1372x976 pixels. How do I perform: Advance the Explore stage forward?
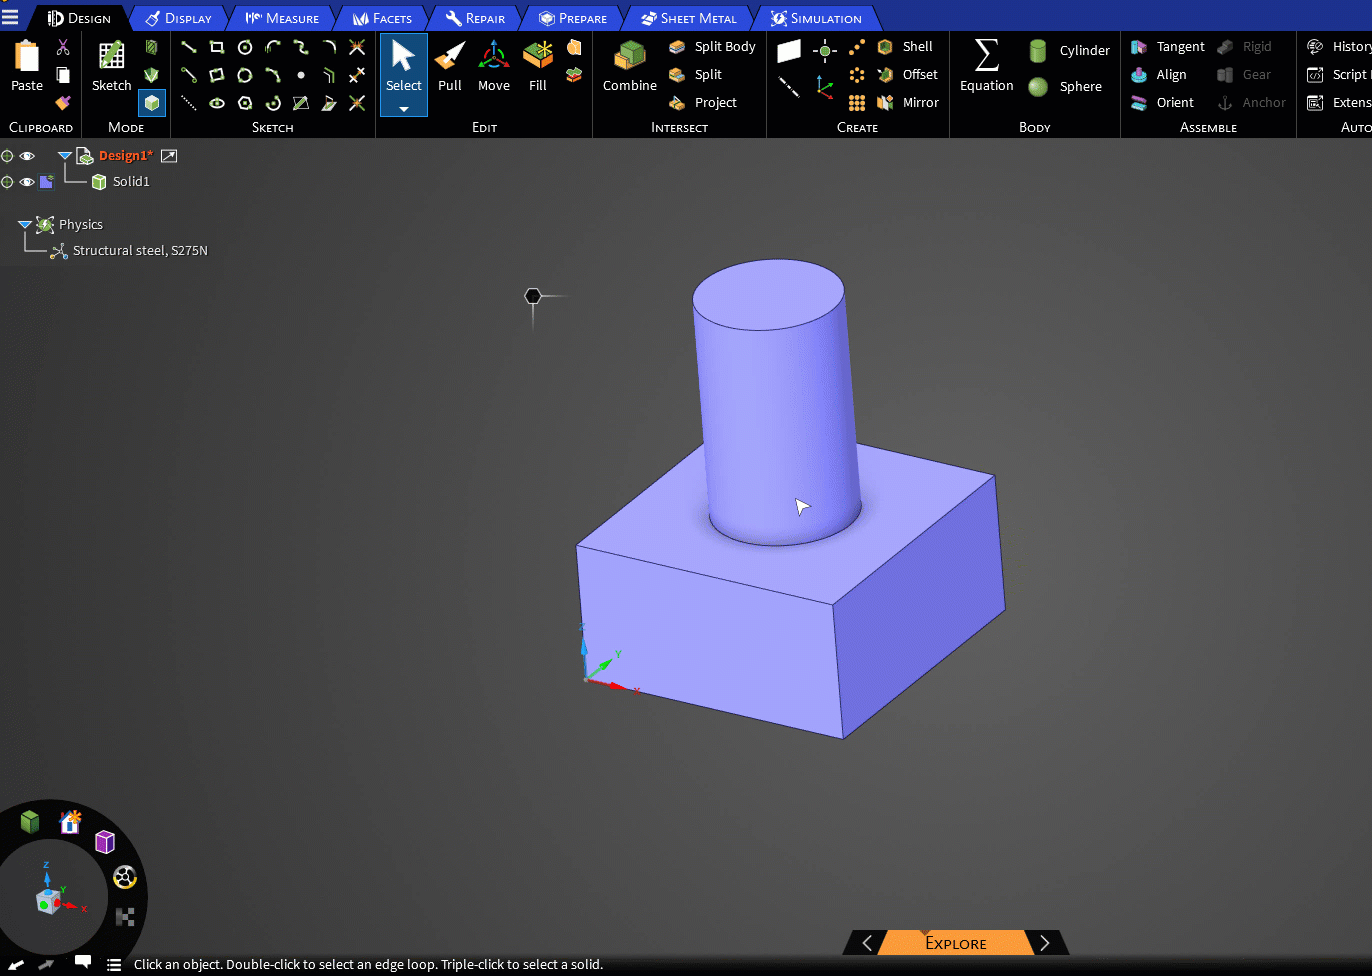click(x=1045, y=942)
